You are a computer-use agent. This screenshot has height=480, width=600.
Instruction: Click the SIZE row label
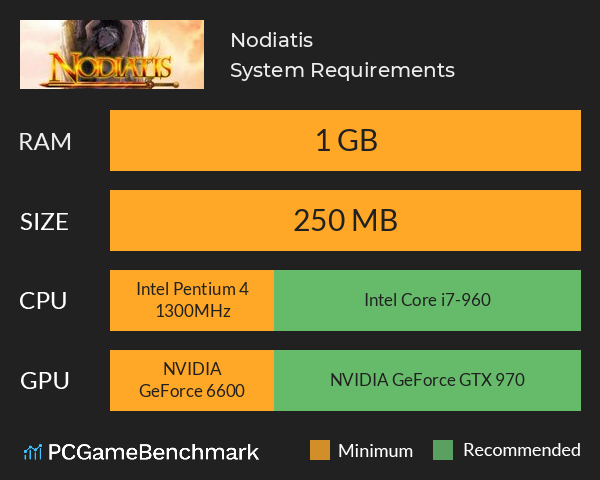pyautogui.click(x=44, y=222)
